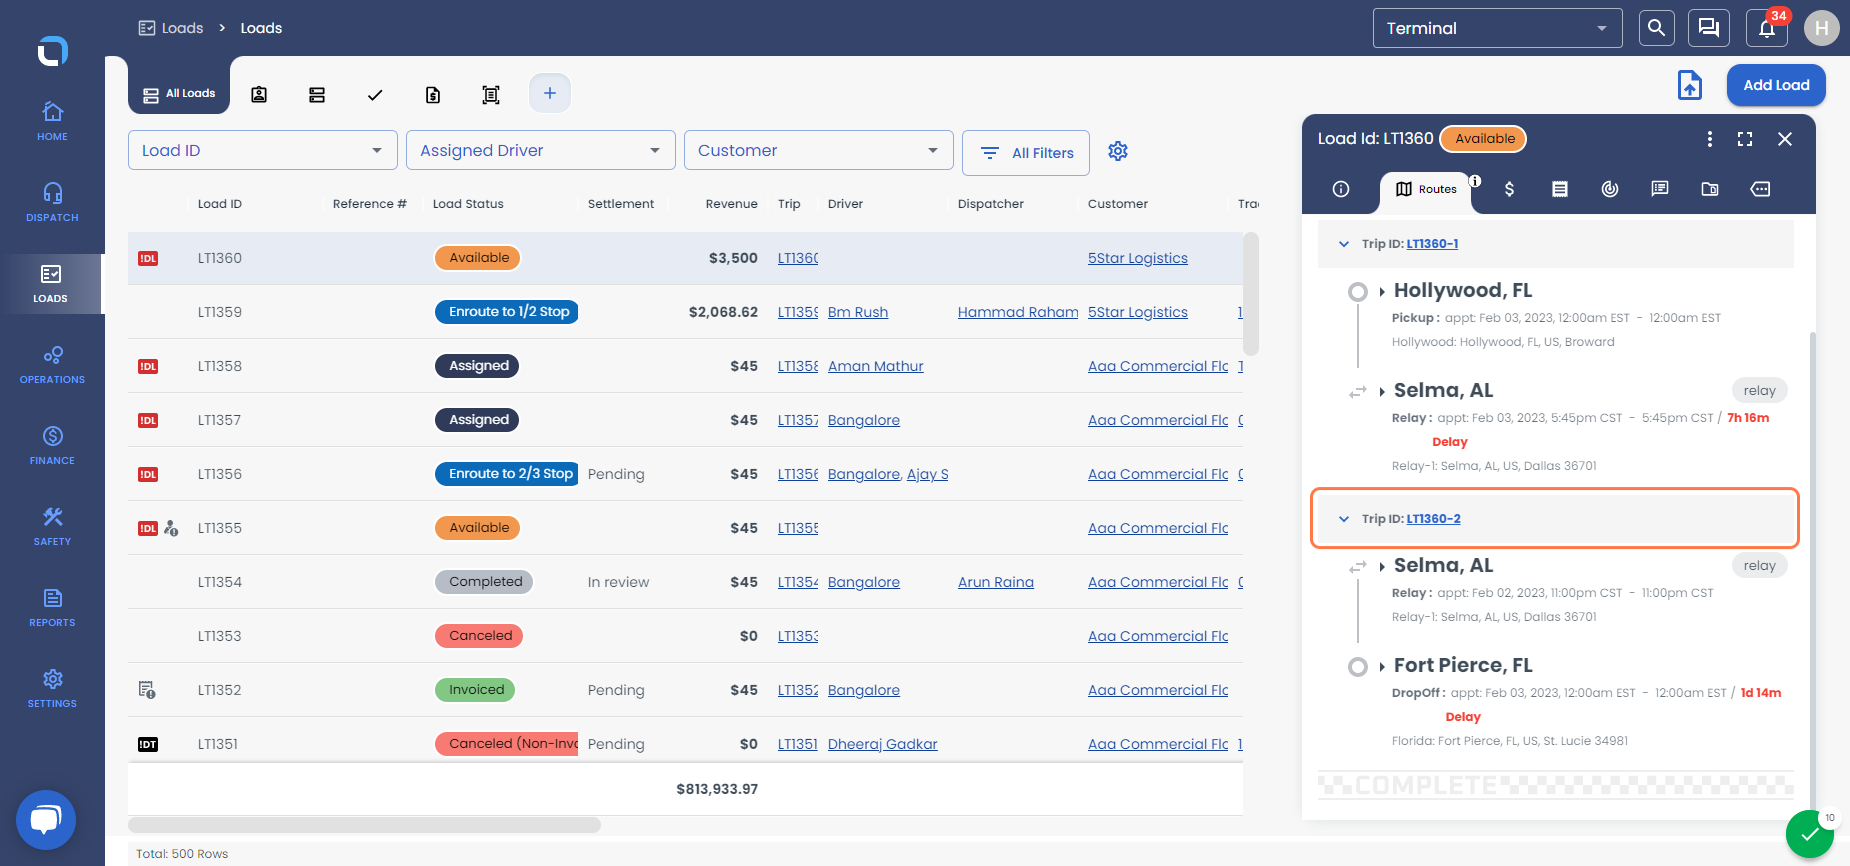This screenshot has width=1850, height=866.
Task: Click the Add Load button
Action: 1776,85
